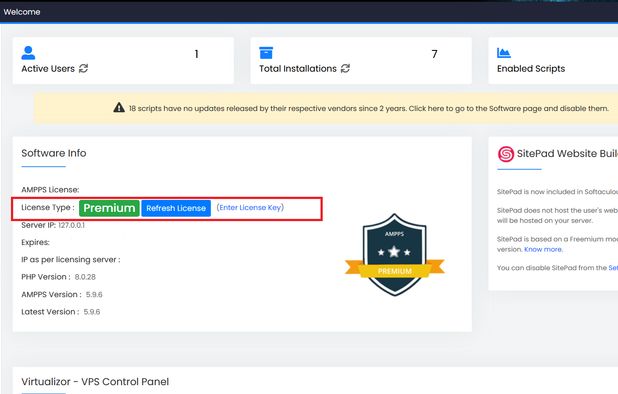The height and width of the screenshot is (394, 618).
Task: Click the Total Installations archive box icon
Action: (x=266, y=53)
